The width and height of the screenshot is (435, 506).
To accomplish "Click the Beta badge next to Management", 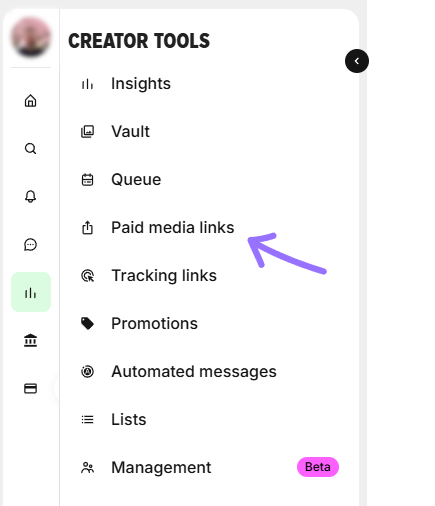I will [318, 467].
